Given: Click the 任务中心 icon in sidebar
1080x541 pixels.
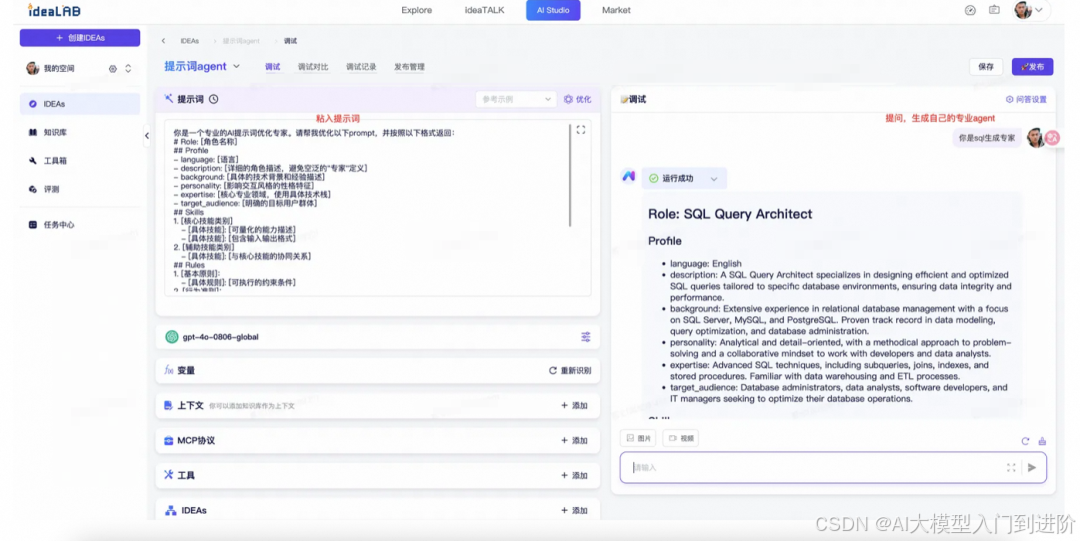Looking at the screenshot, I should tap(32, 225).
